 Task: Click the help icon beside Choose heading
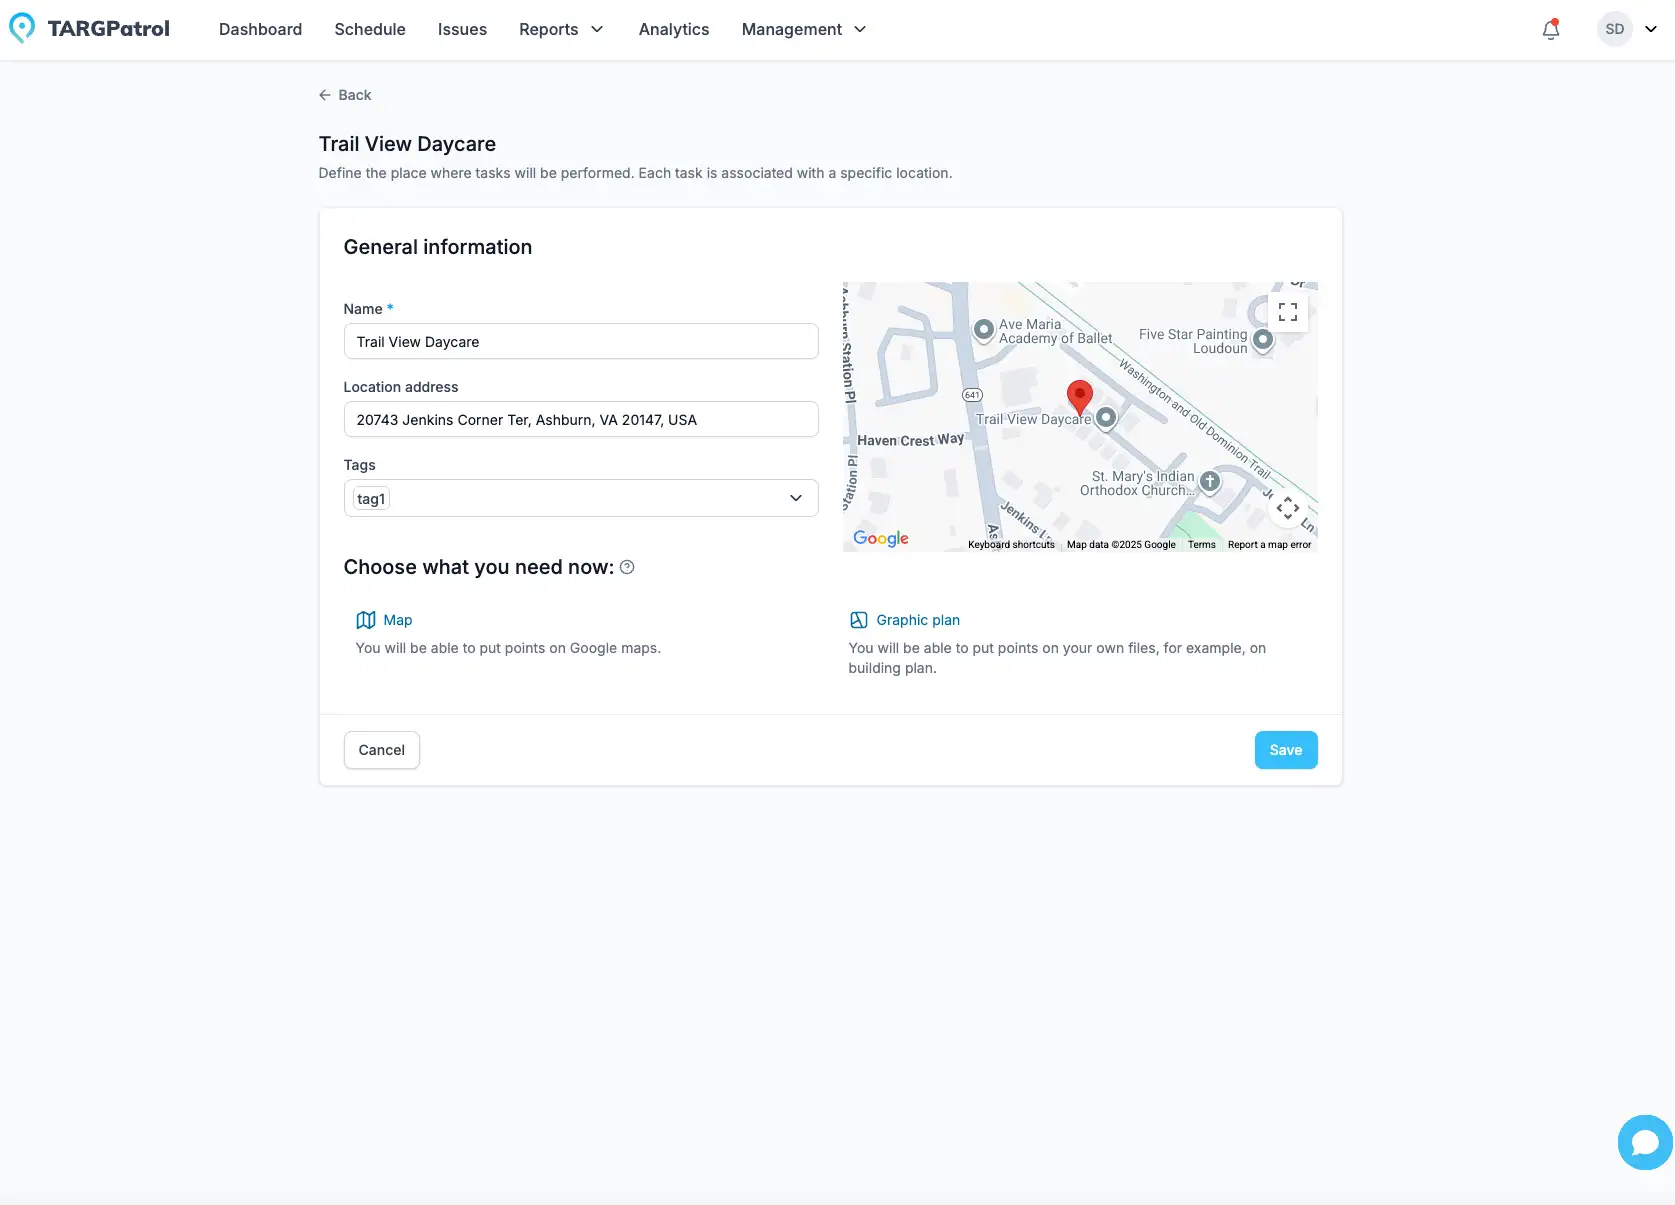click(x=627, y=567)
